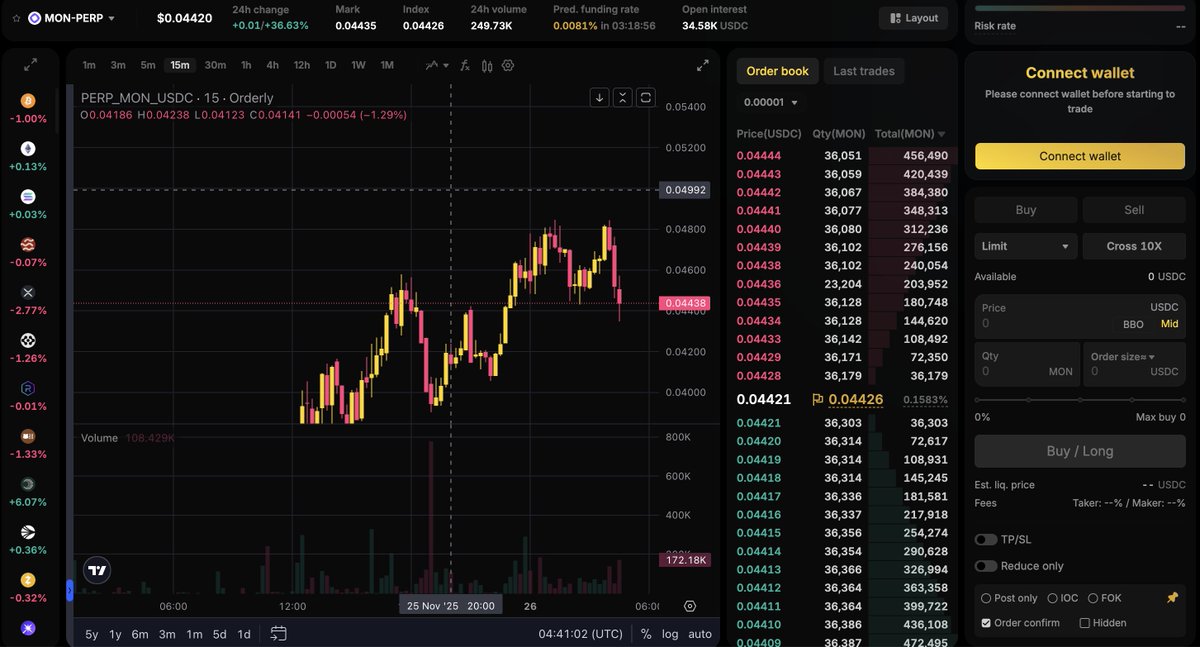
Task: Click the yellow Connect wallet button
Action: tap(1080, 156)
